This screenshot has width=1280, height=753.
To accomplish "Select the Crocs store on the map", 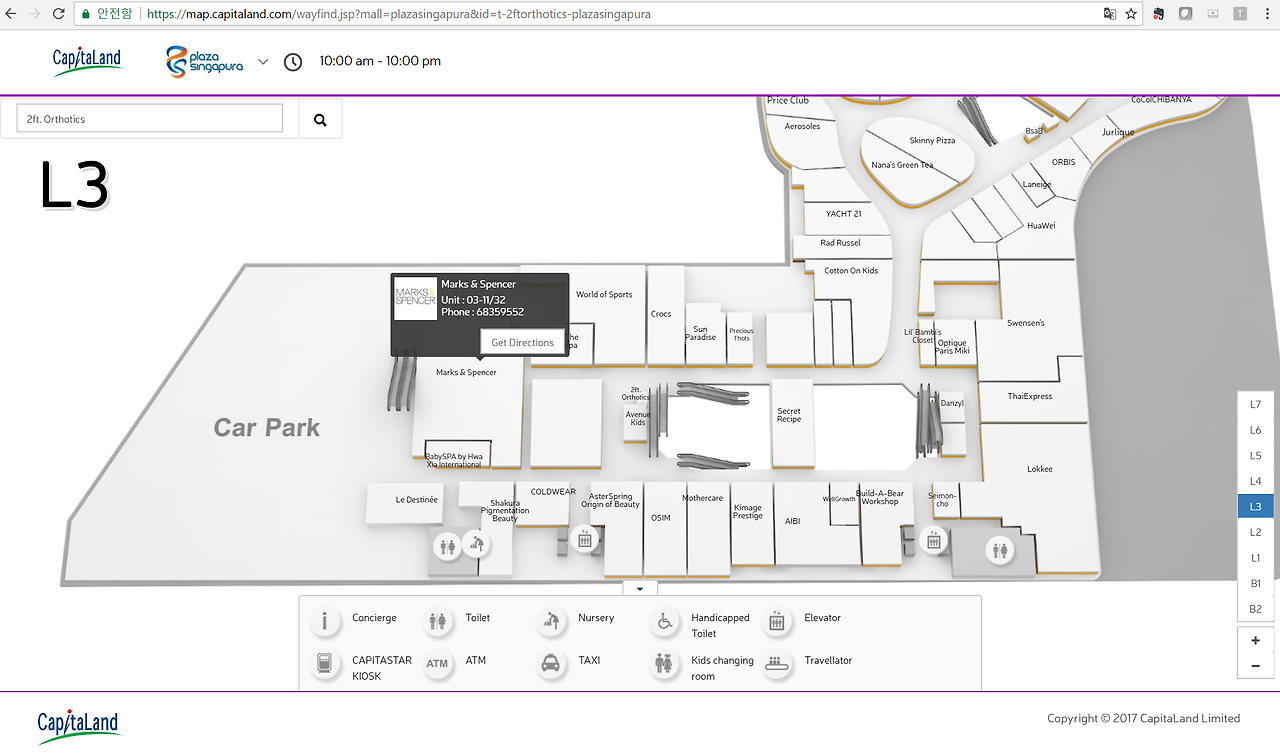I will [661, 314].
